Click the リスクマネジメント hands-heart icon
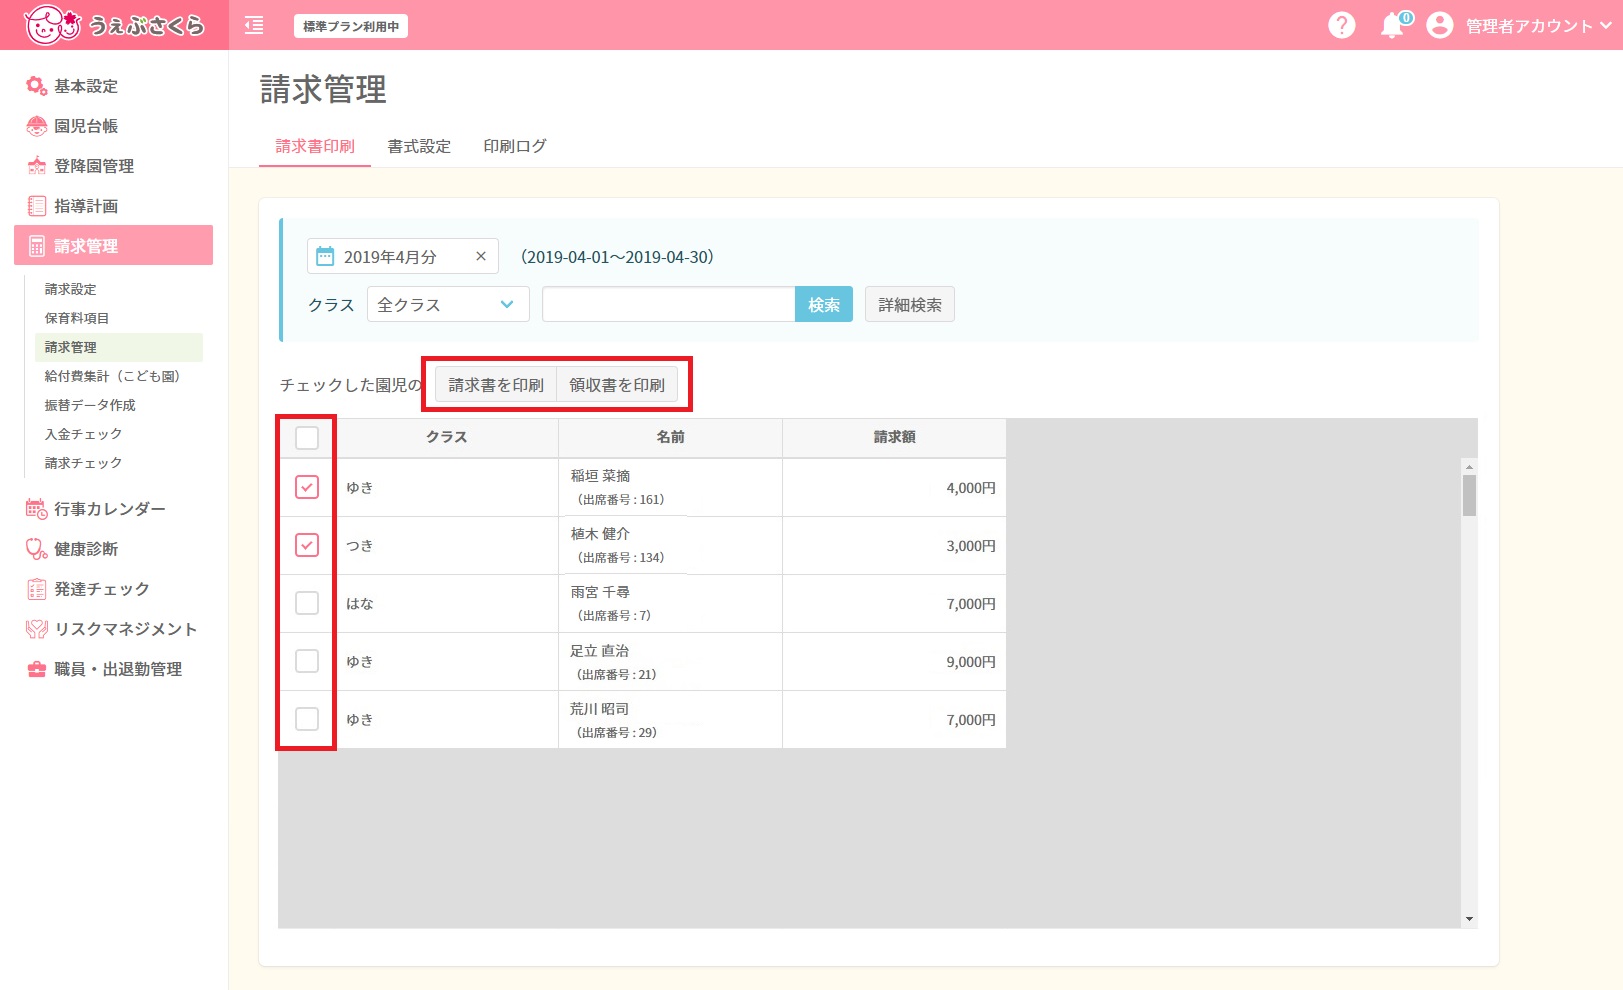This screenshot has width=1623, height=990. tap(37, 629)
